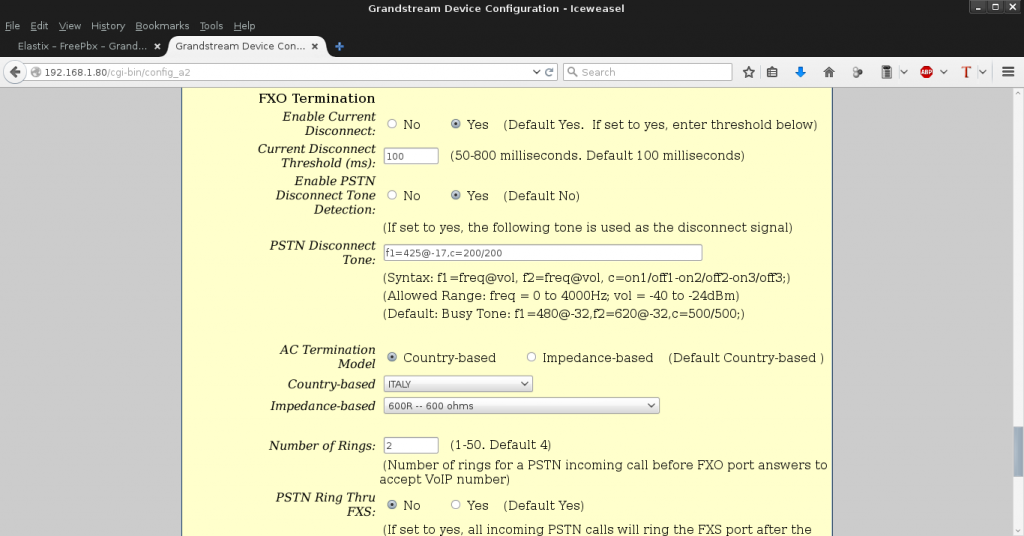
Task: Click the PSTN Disconnect Tone field
Action: (543, 253)
